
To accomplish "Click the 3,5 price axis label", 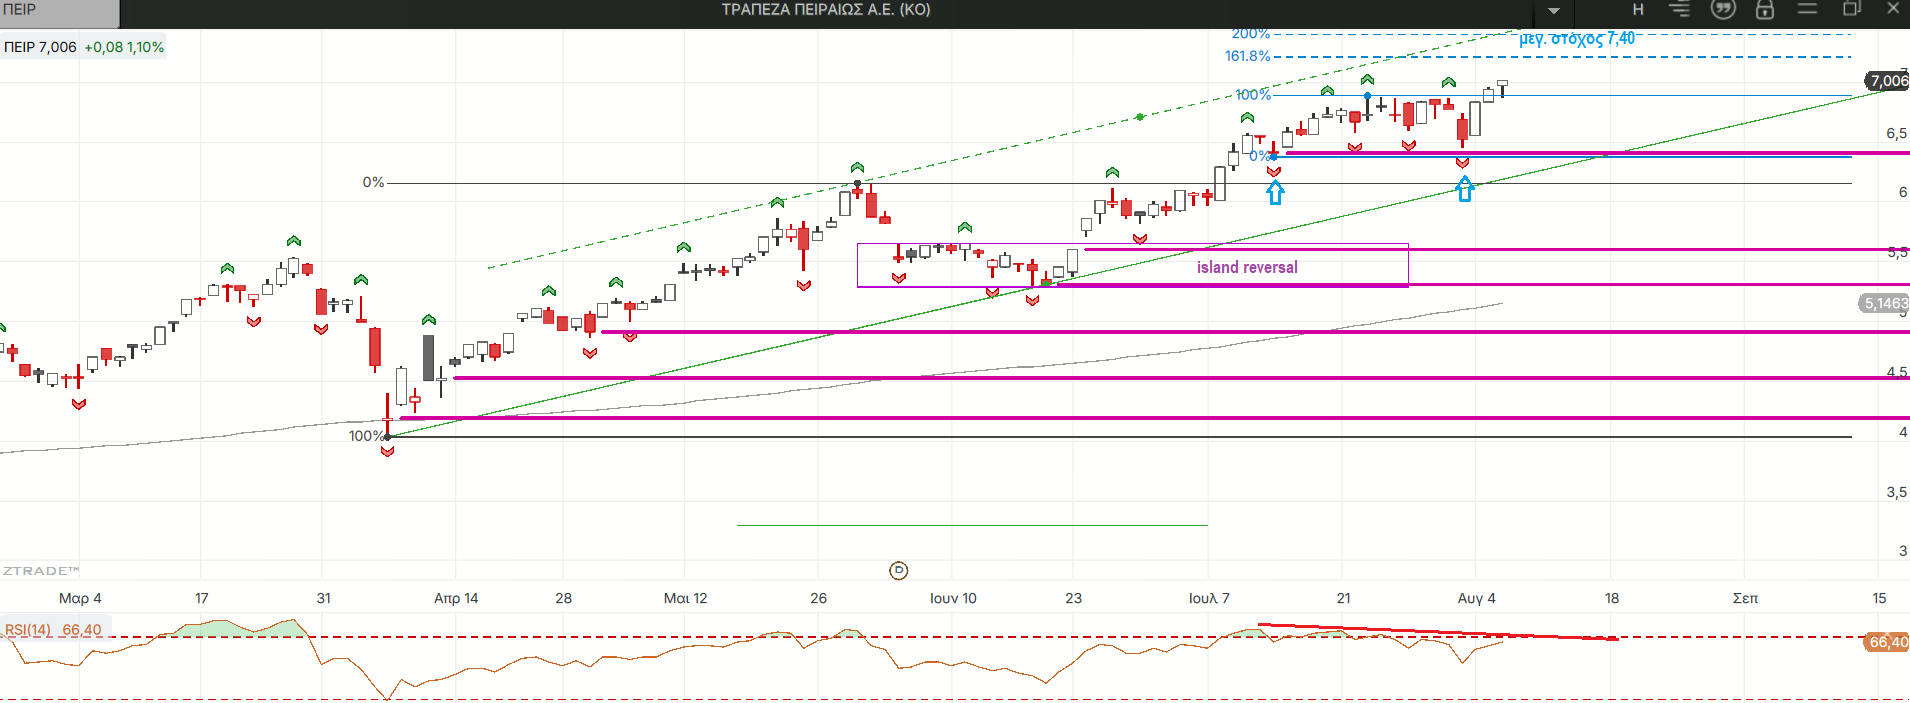I will pos(1896,492).
